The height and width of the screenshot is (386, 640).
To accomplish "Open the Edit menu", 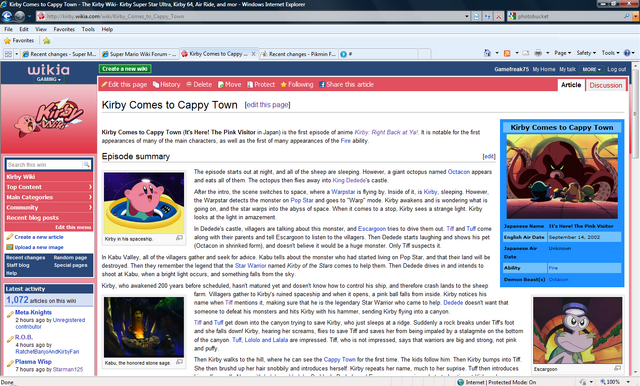I will (x=24, y=29).
